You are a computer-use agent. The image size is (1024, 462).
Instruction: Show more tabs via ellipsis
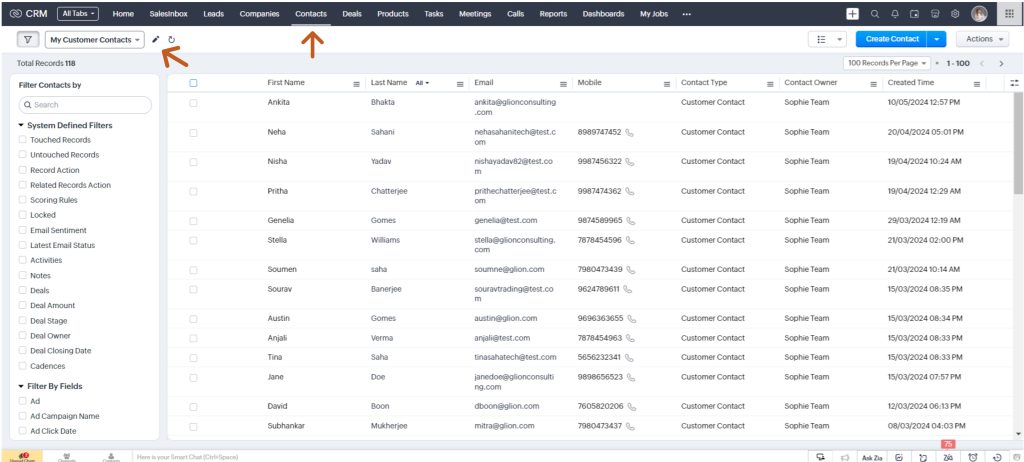tap(686, 14)
